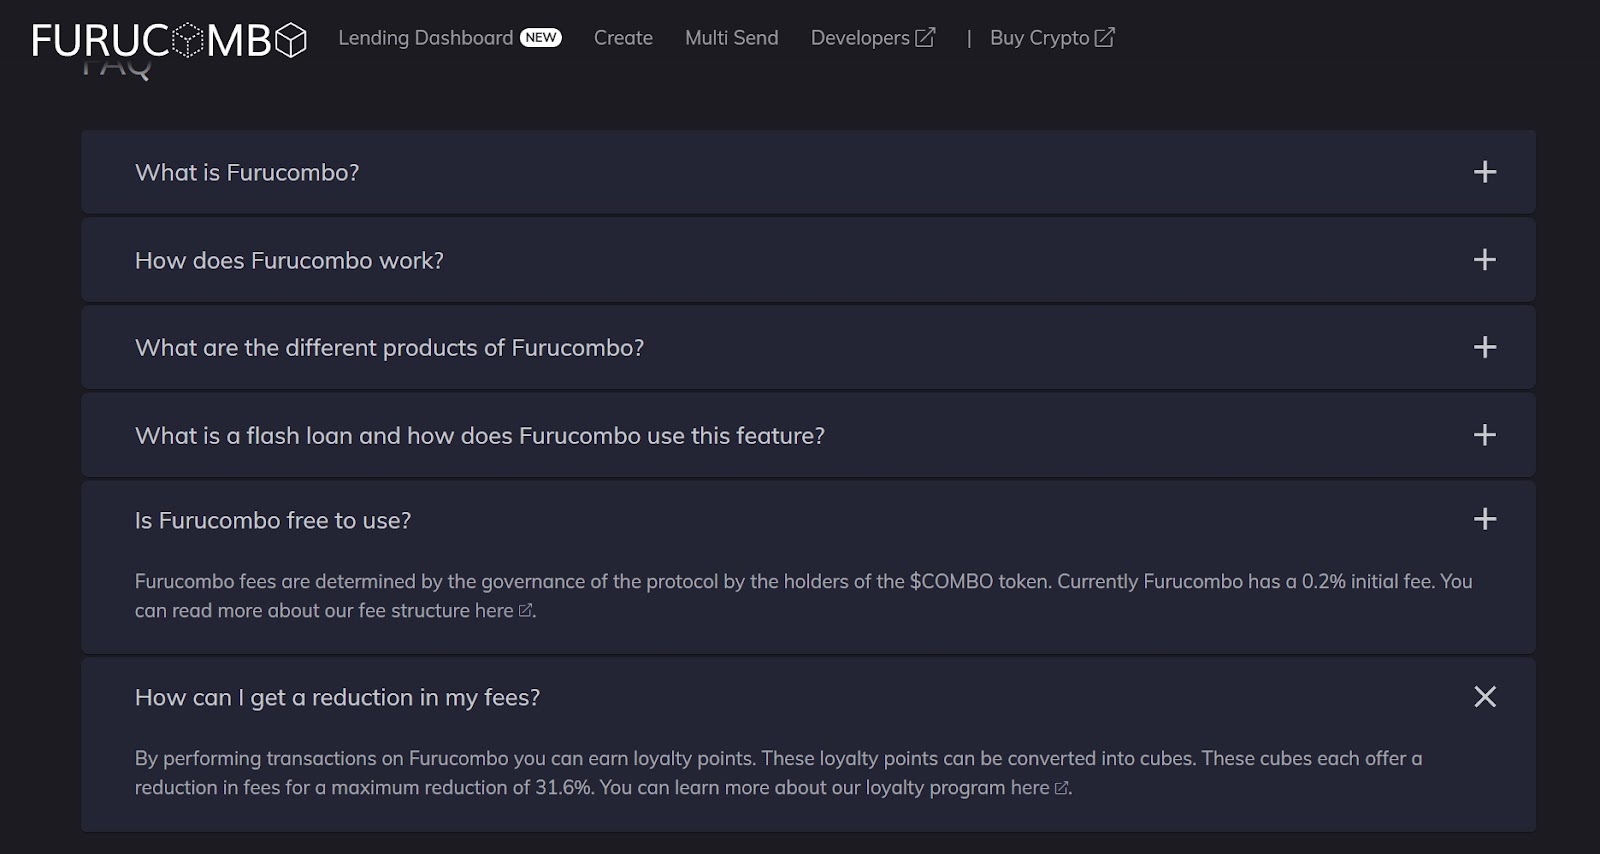1600x854 pixels.
Task: Click 'How can I get a reduction in my fees?'
Action: (337, 698)
